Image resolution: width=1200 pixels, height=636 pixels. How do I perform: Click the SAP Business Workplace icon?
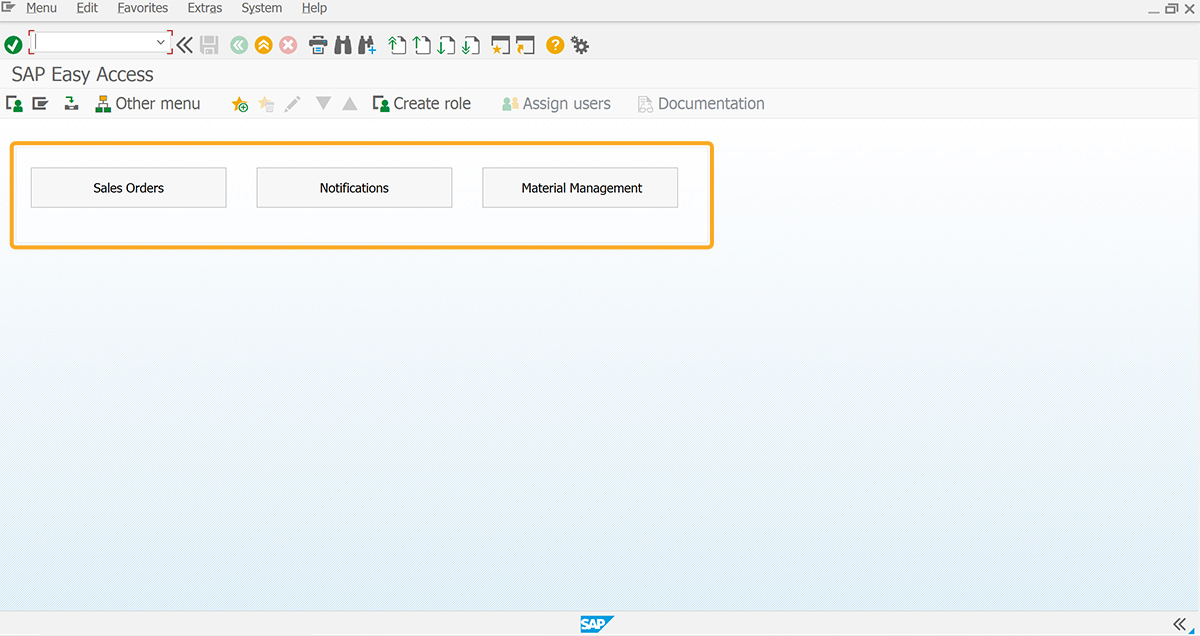pyautogui.click(x=71, y=103)
